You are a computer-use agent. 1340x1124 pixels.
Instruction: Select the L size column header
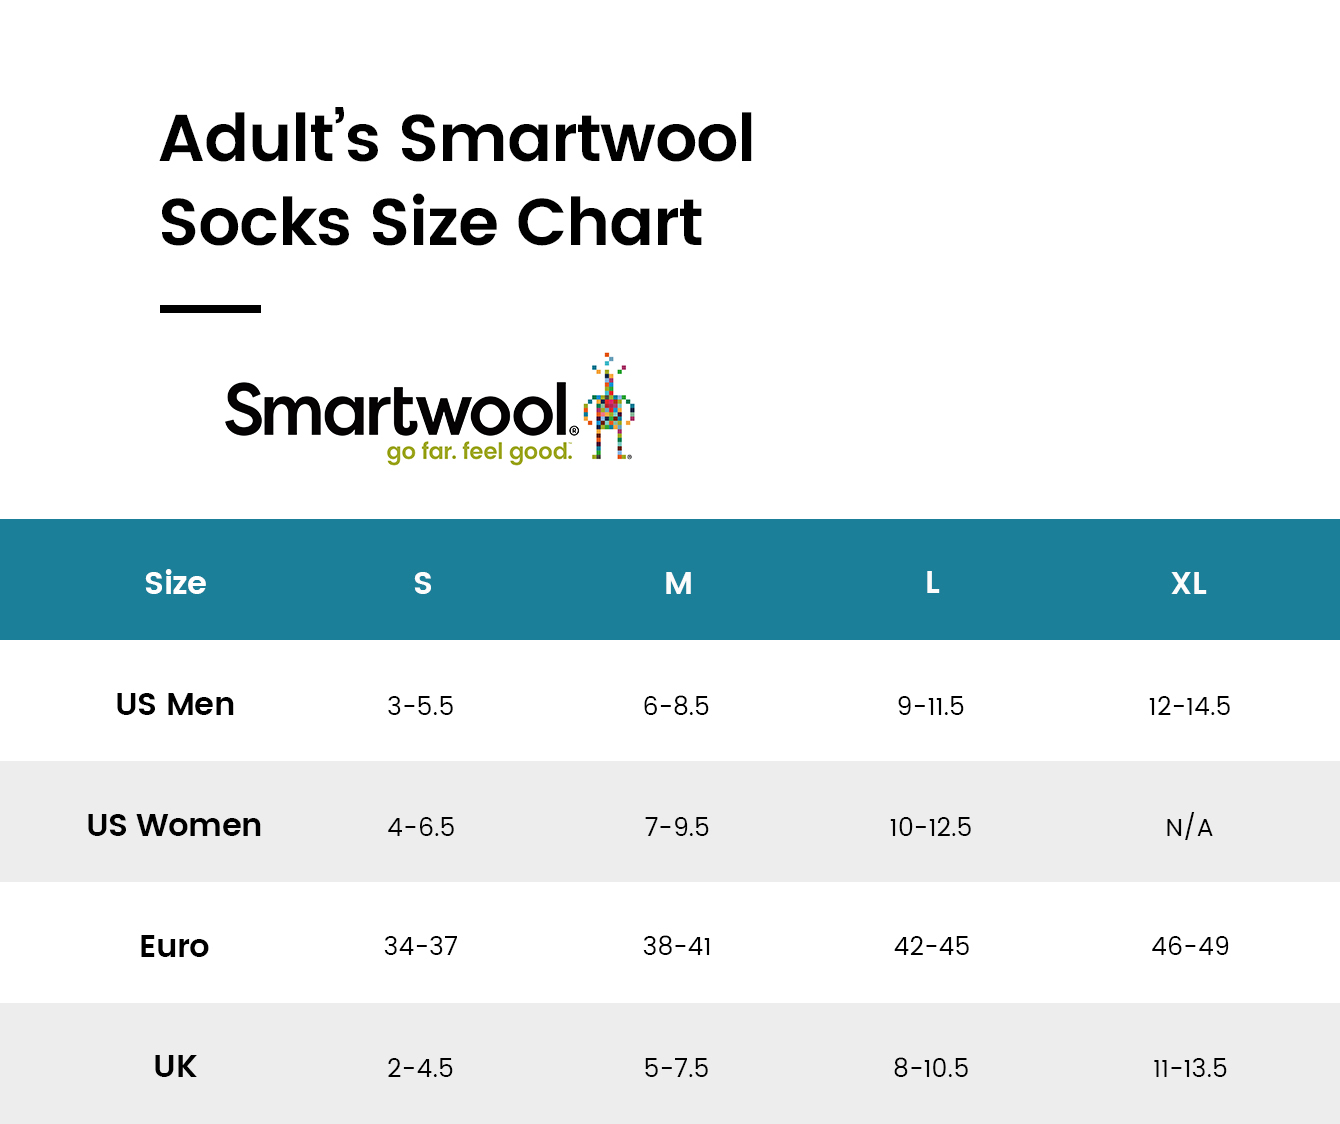pyautogui.click(x=932, y=582)
